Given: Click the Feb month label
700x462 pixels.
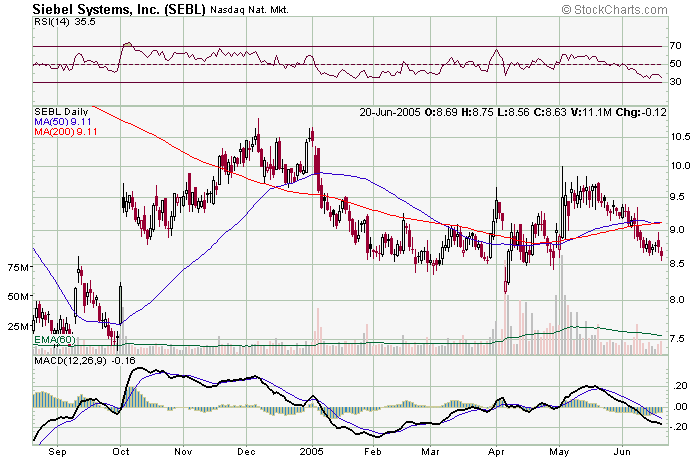Looking at the screenshot, I should click(373, 452).
